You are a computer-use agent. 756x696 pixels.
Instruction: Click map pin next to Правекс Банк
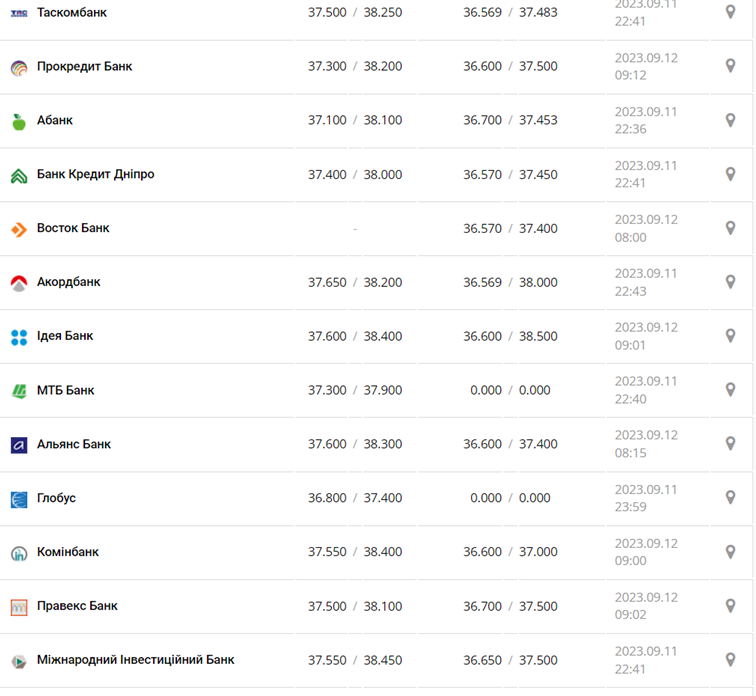(x=730, y=605)
